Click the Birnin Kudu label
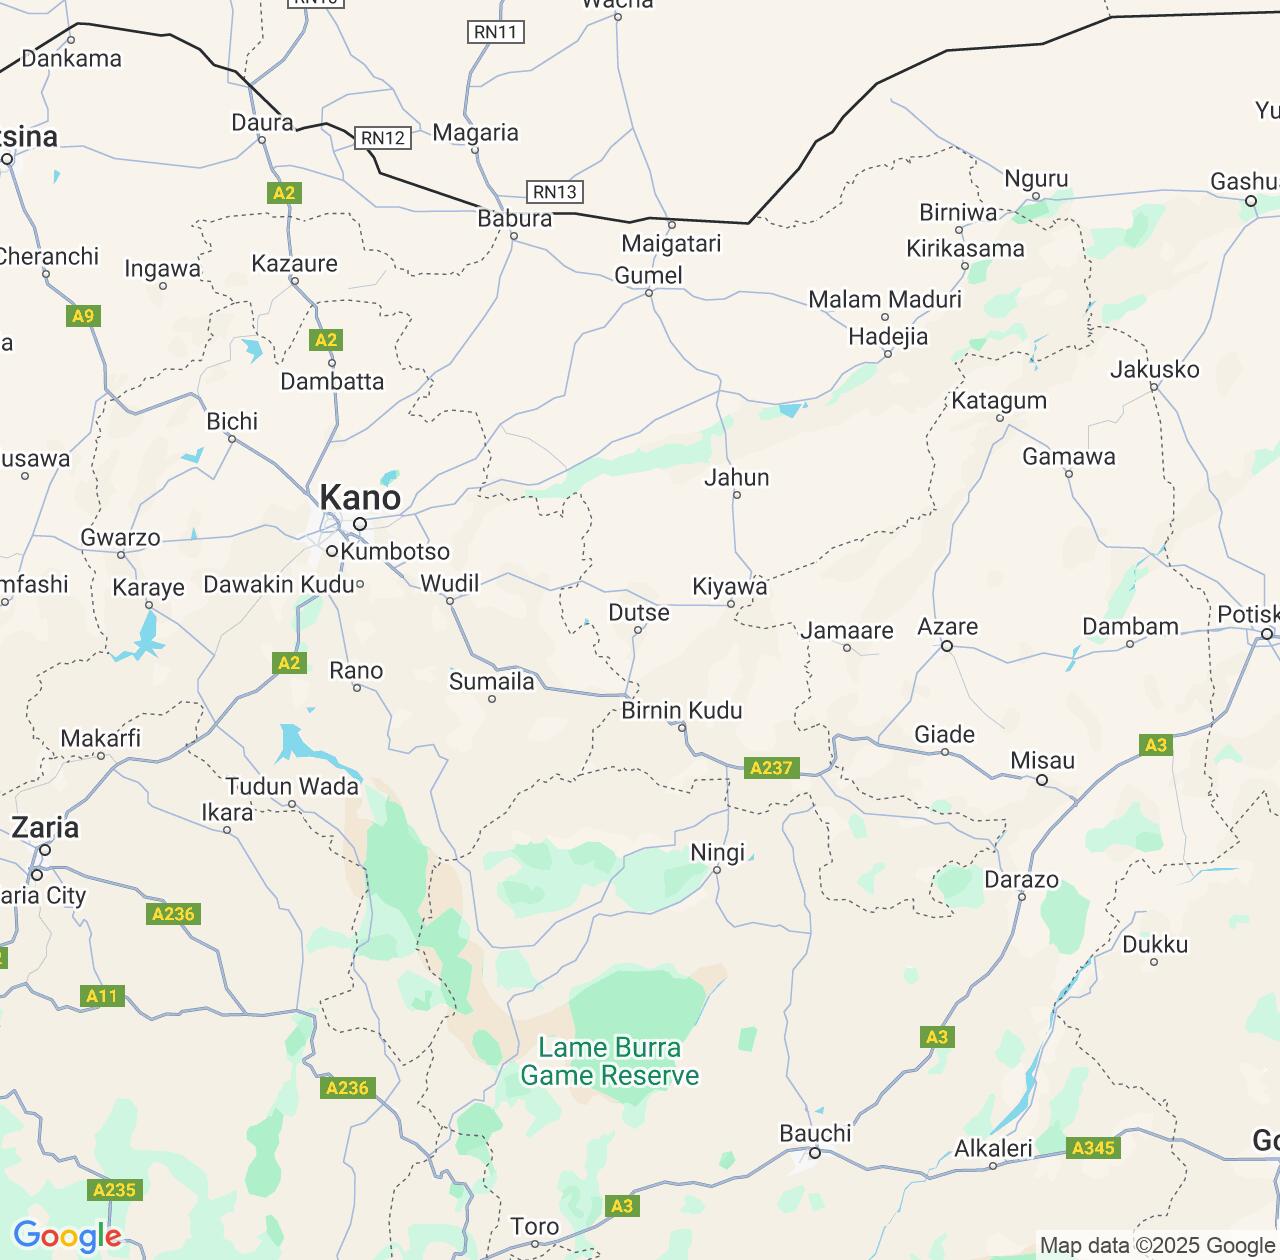 682,710
